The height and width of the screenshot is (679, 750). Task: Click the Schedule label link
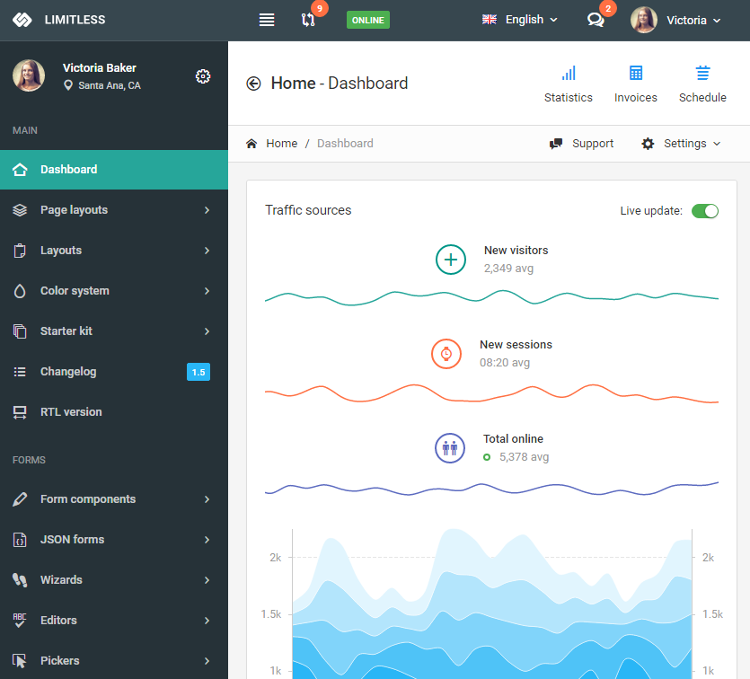[x=703, y=98]
